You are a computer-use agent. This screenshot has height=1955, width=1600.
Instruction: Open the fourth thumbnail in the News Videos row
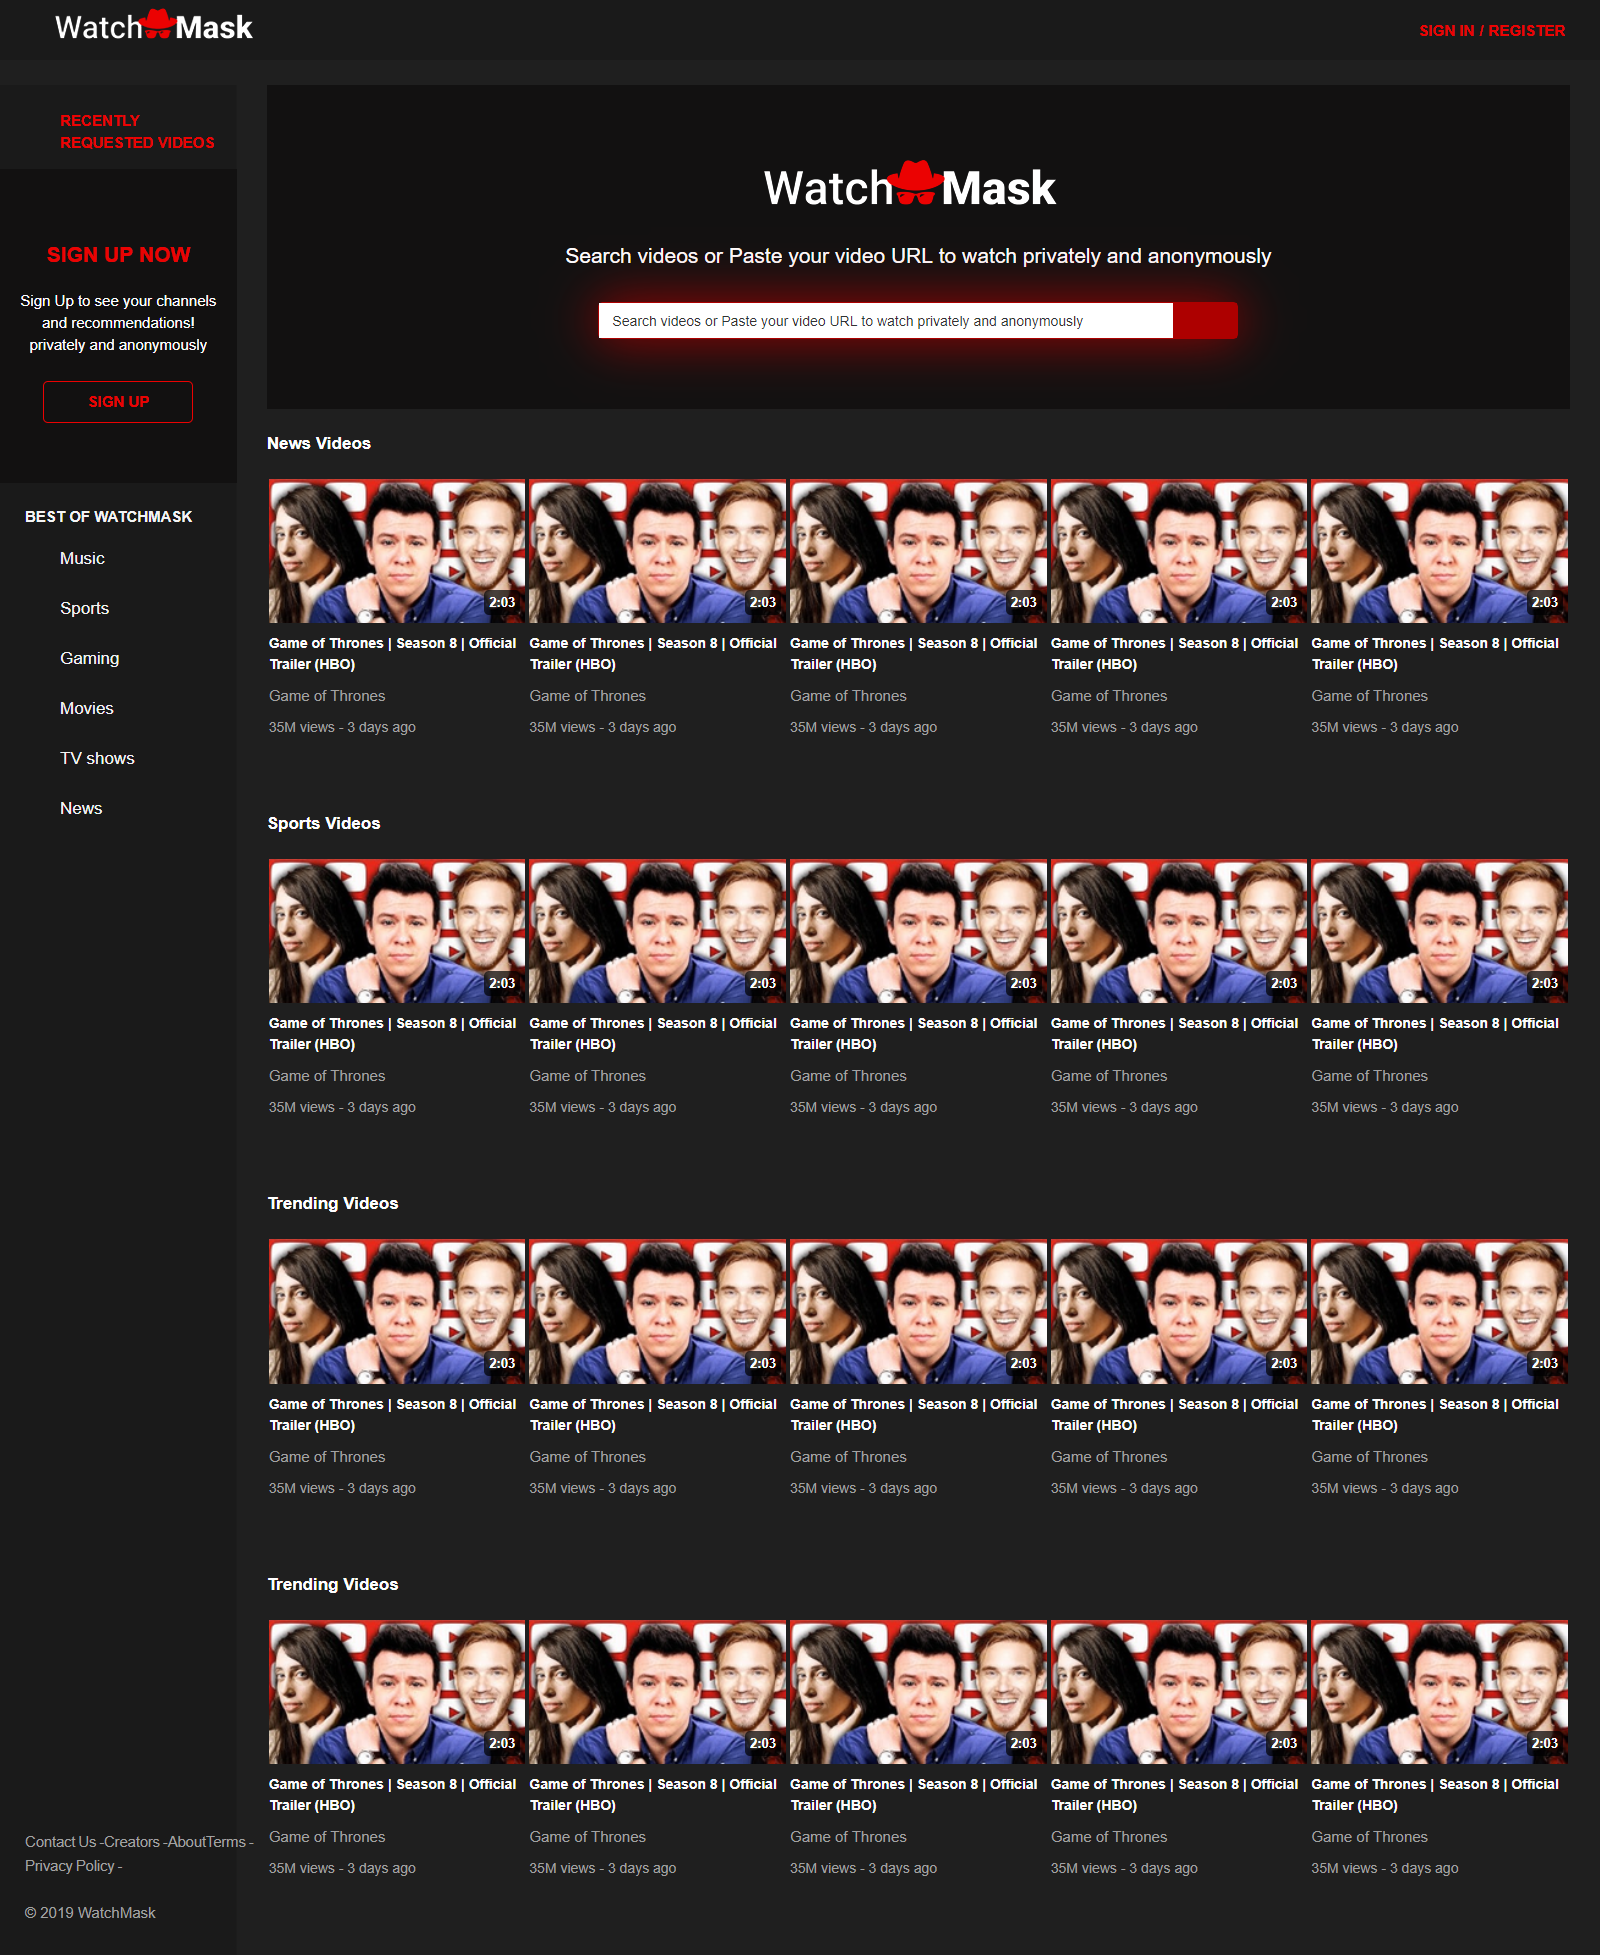1179,552
